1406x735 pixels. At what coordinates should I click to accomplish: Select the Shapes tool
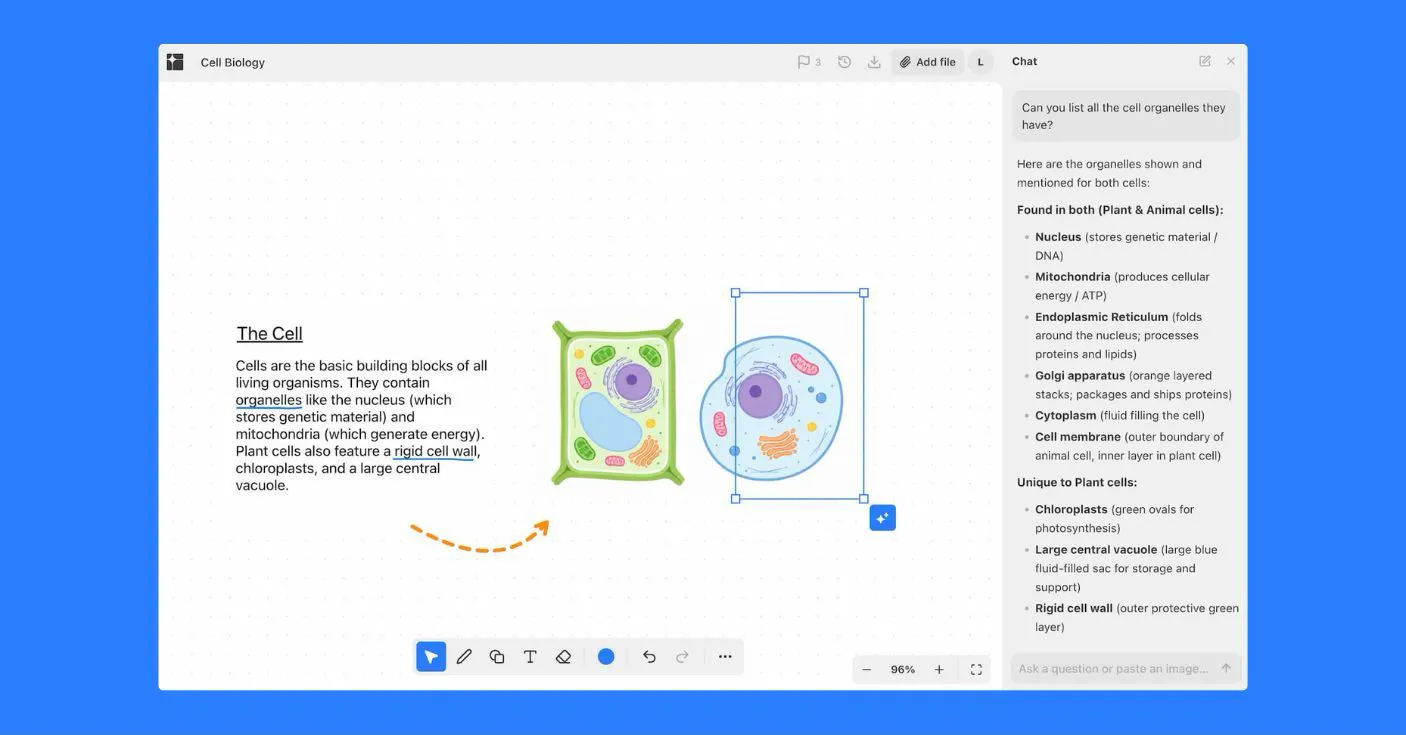497,657
